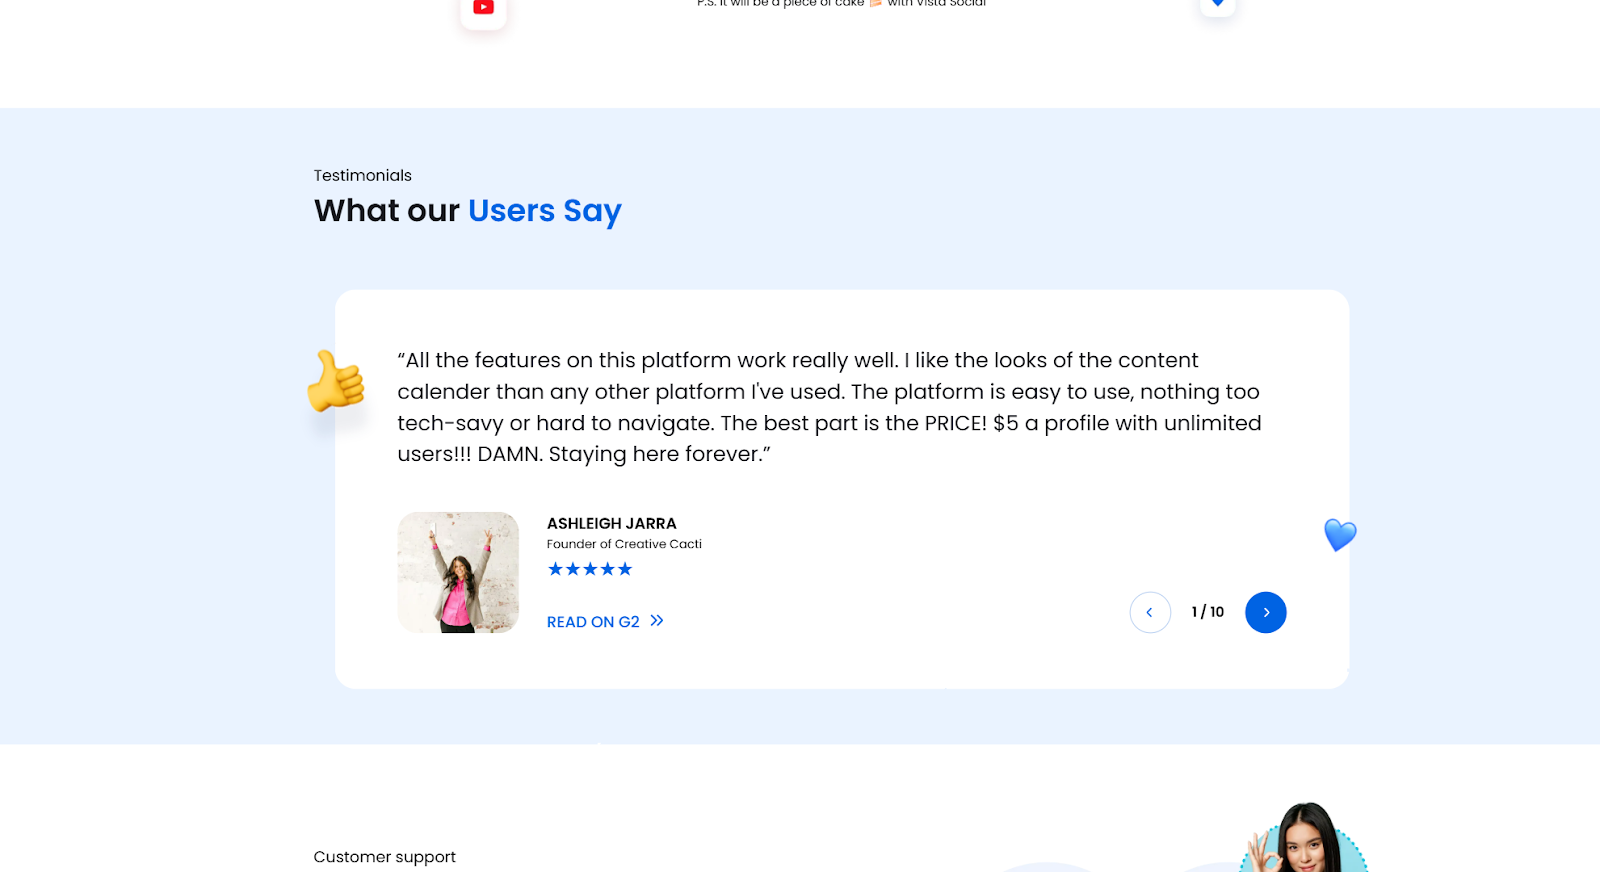Click the thumbs-up emoji on the testimonial card
The width and height of the screenshot is (1600, 872).
(x=335, y=382)
